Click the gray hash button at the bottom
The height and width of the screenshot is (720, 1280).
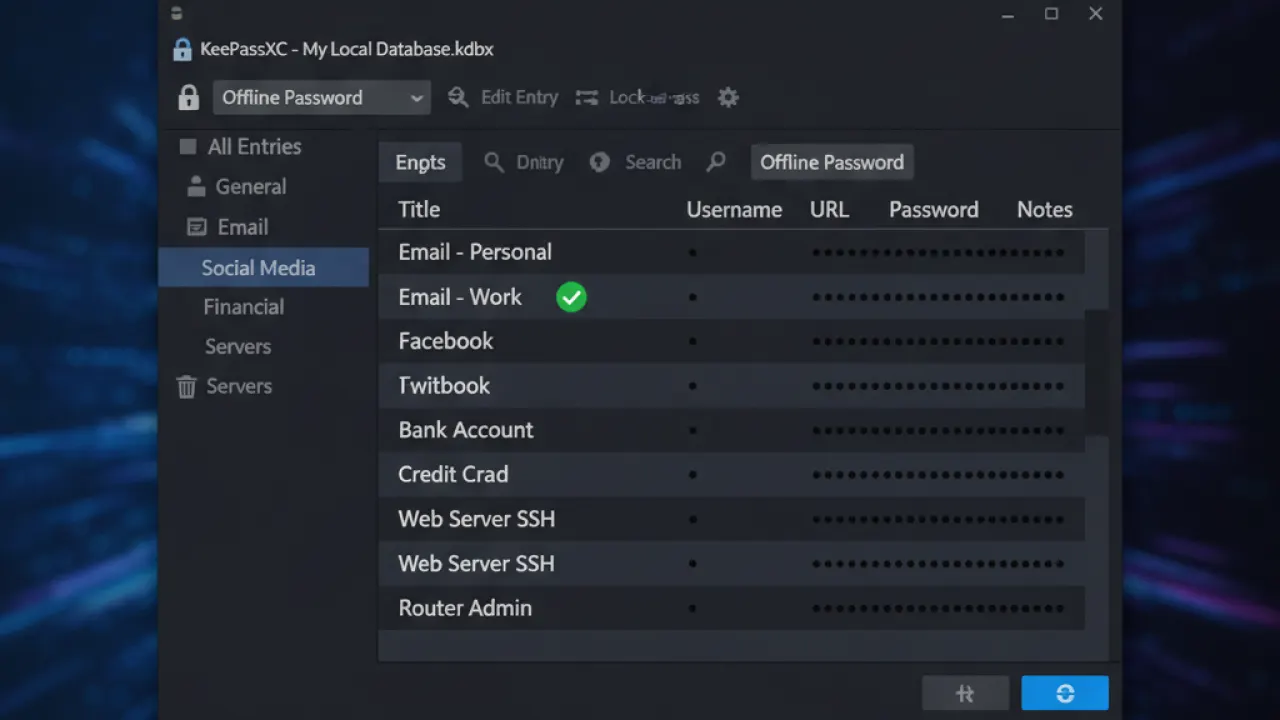[x=965, y=693]
